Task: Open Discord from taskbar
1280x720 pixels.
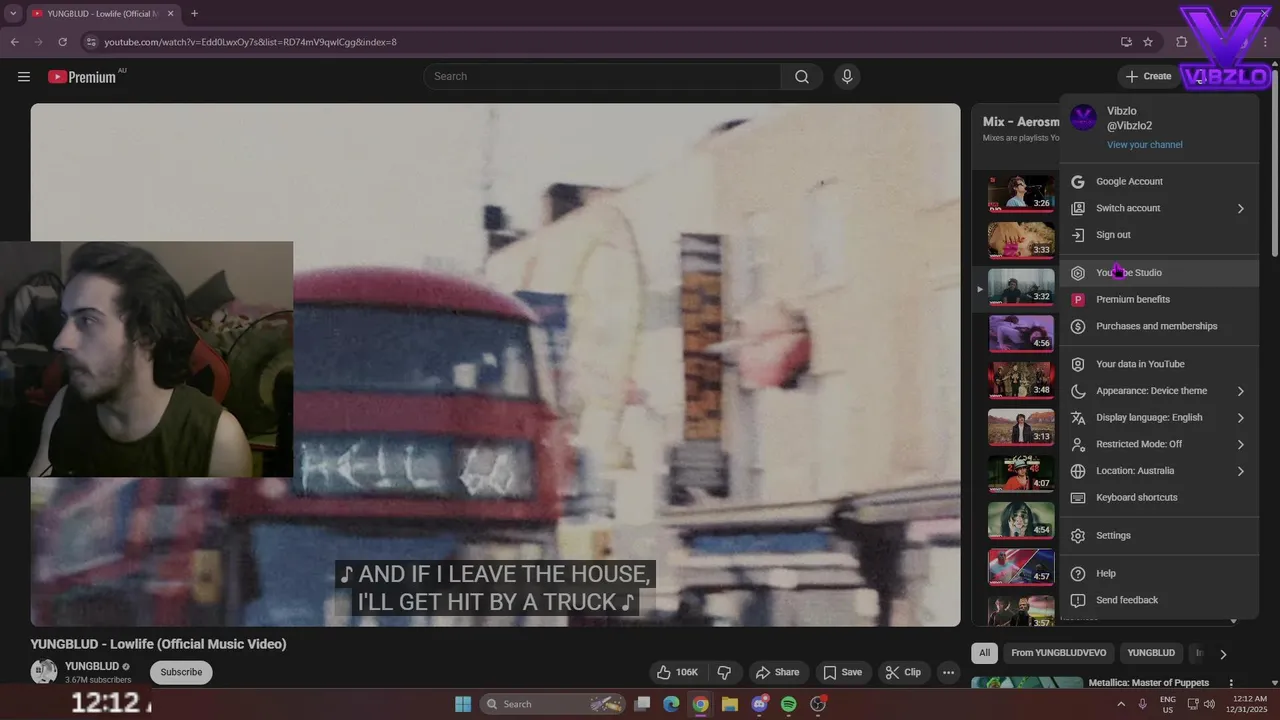Action: [x=759, y=704]
